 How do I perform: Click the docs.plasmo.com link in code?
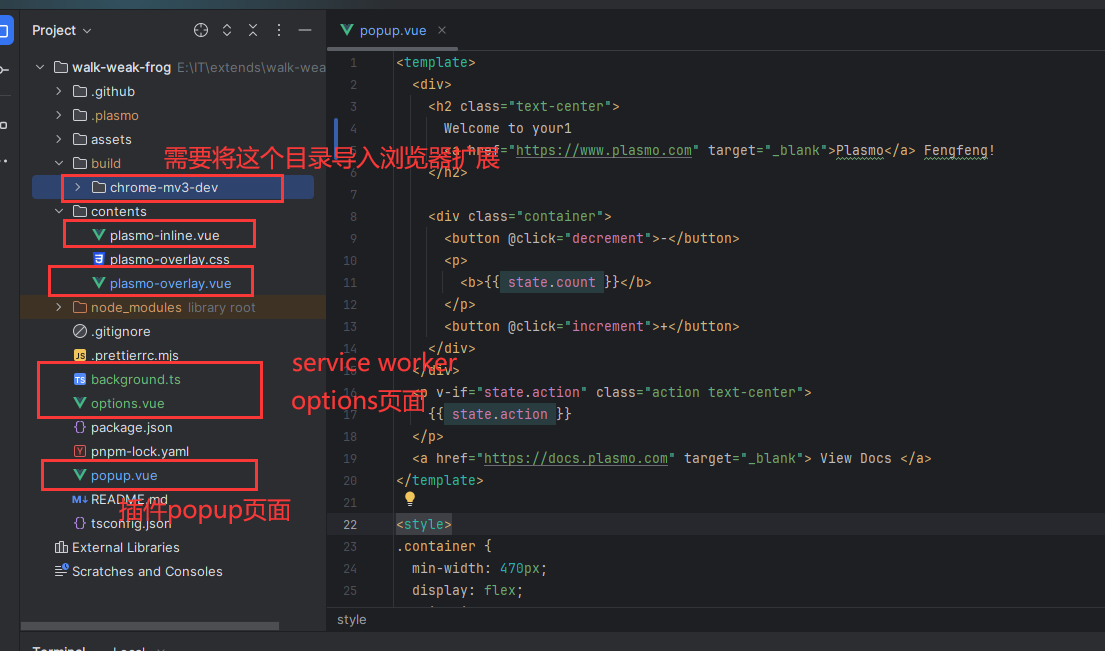coord(575,459)
